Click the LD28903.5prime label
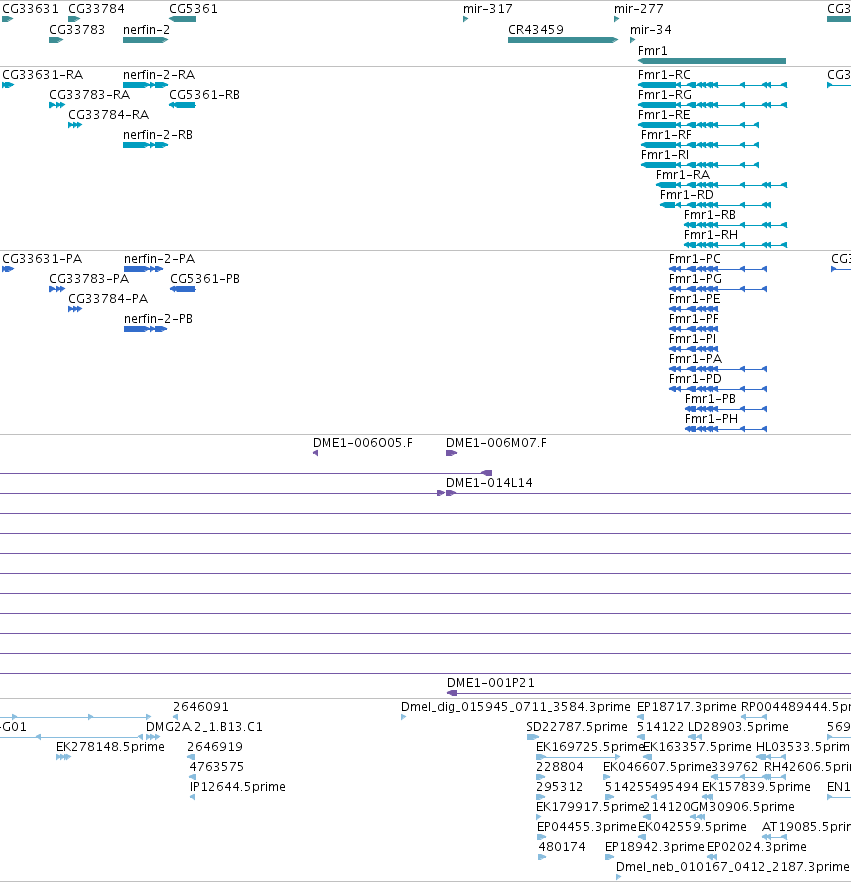 point(739,727)
